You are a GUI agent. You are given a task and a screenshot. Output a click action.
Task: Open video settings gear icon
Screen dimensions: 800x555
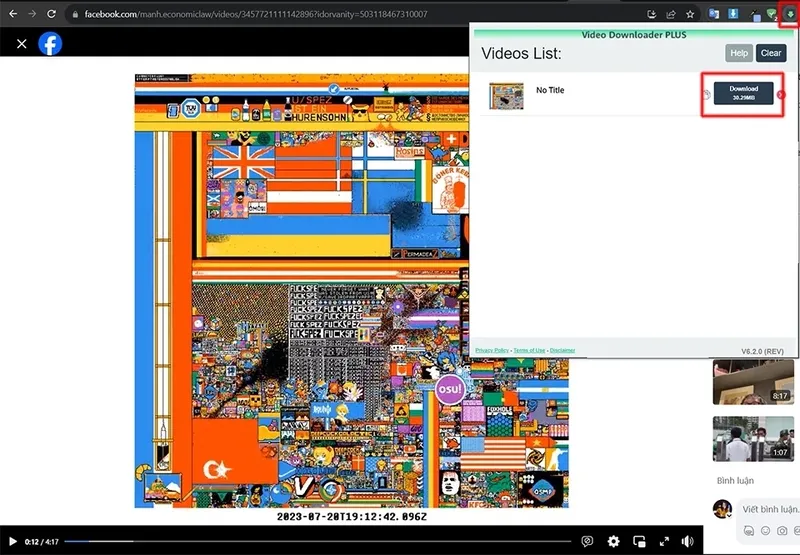pos(613,541)
